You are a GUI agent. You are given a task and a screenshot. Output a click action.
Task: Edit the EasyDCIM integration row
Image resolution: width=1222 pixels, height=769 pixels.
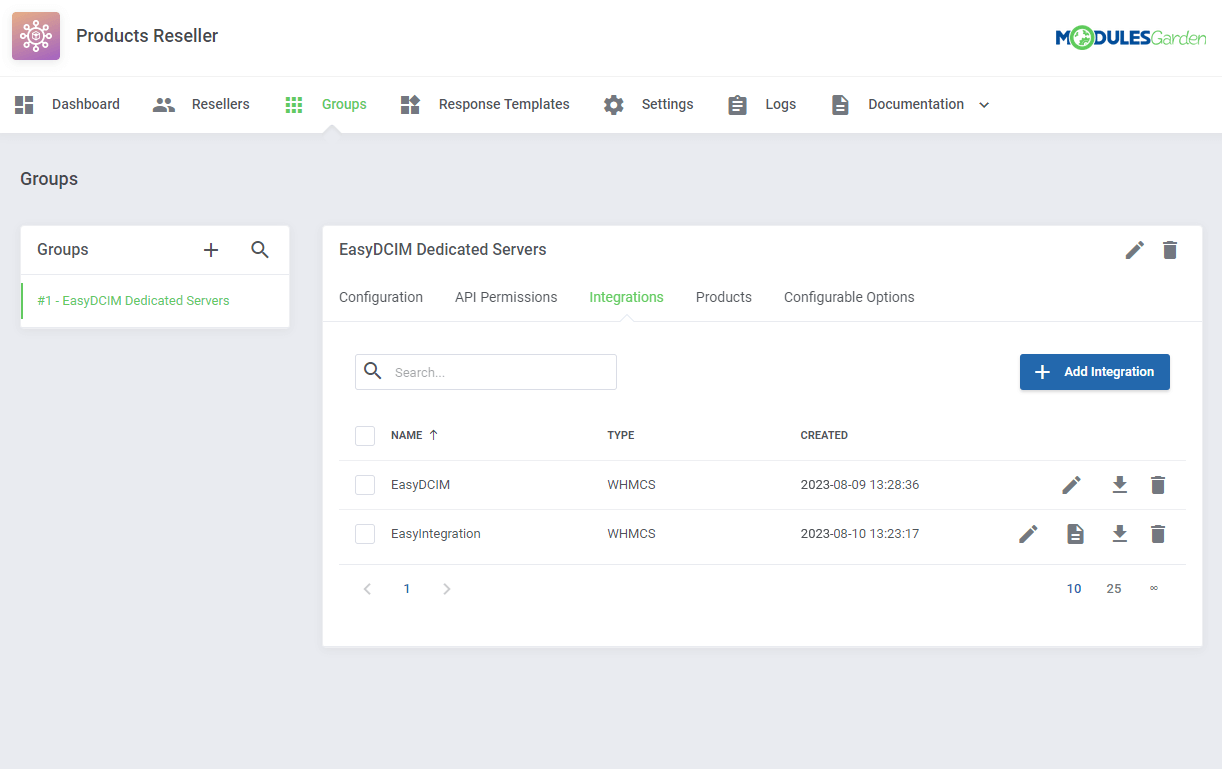(1072, 485)
